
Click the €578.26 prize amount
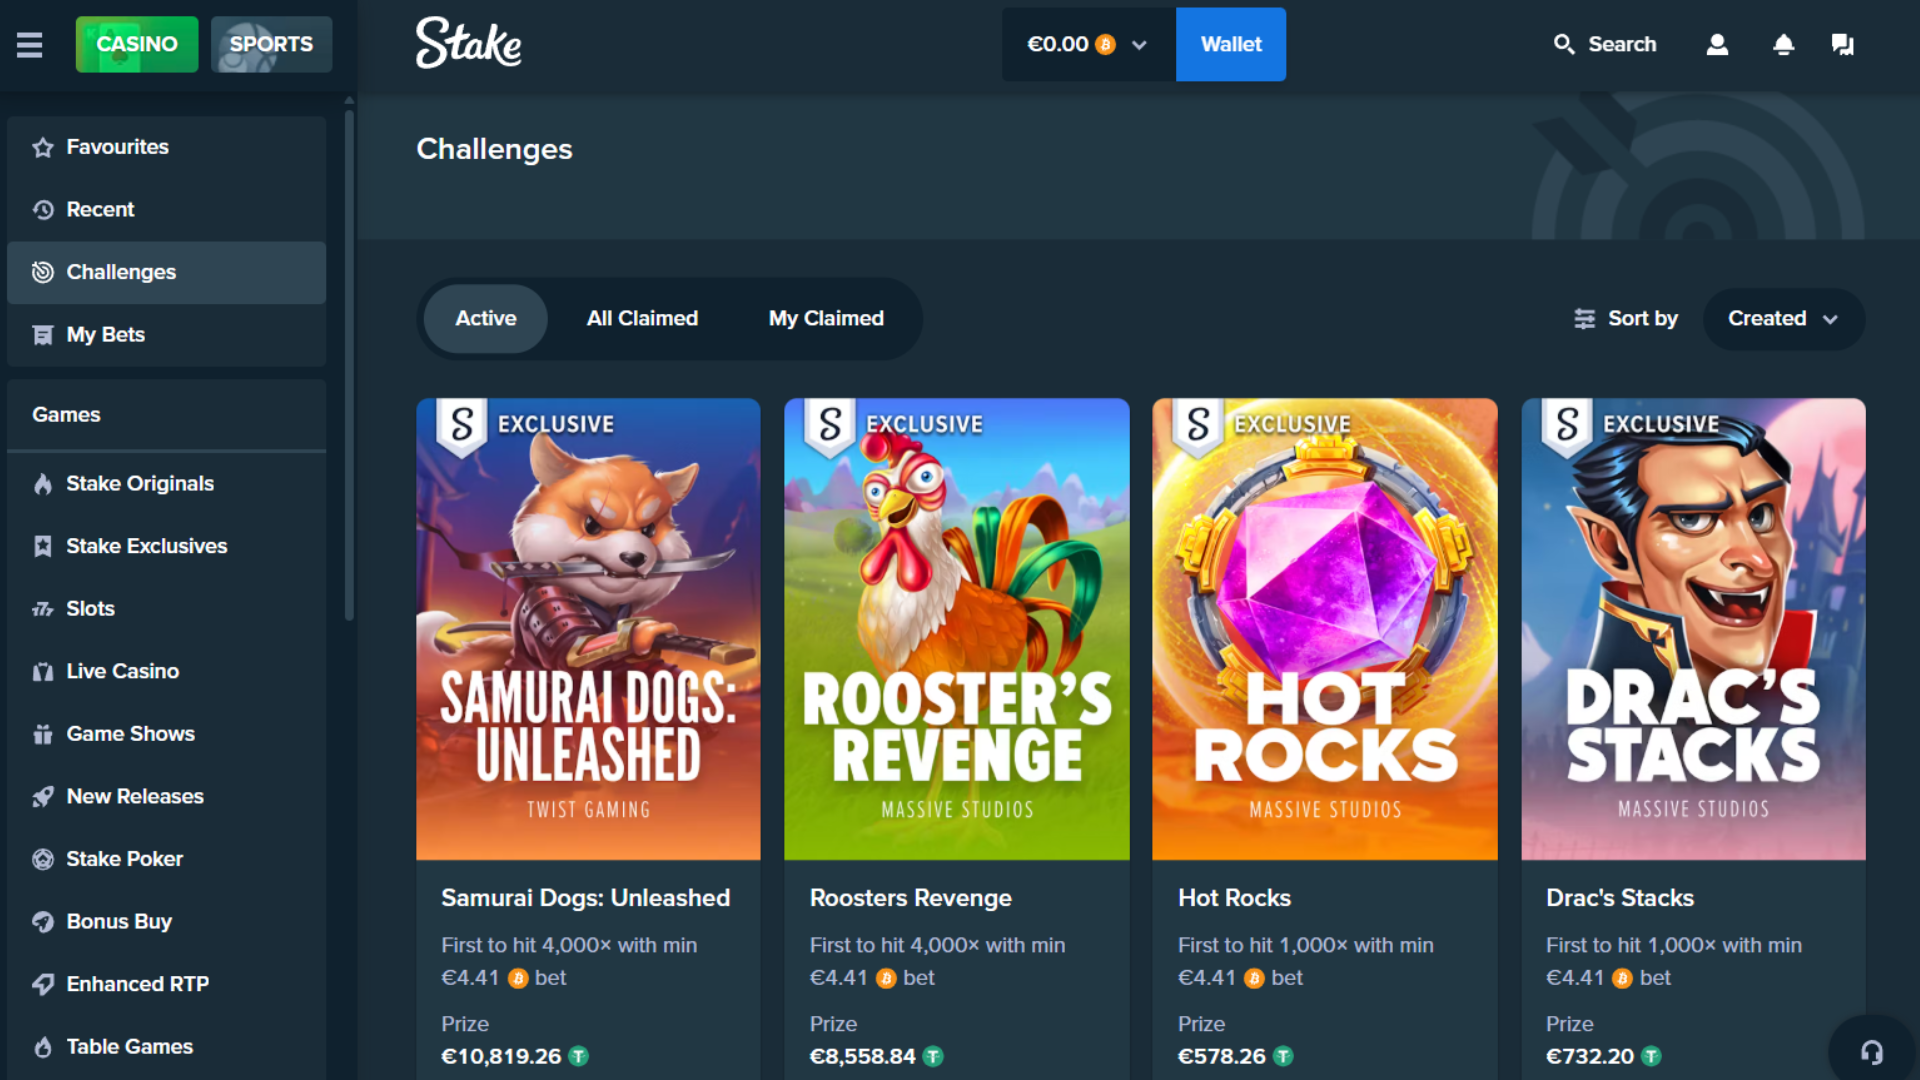1221,1056
